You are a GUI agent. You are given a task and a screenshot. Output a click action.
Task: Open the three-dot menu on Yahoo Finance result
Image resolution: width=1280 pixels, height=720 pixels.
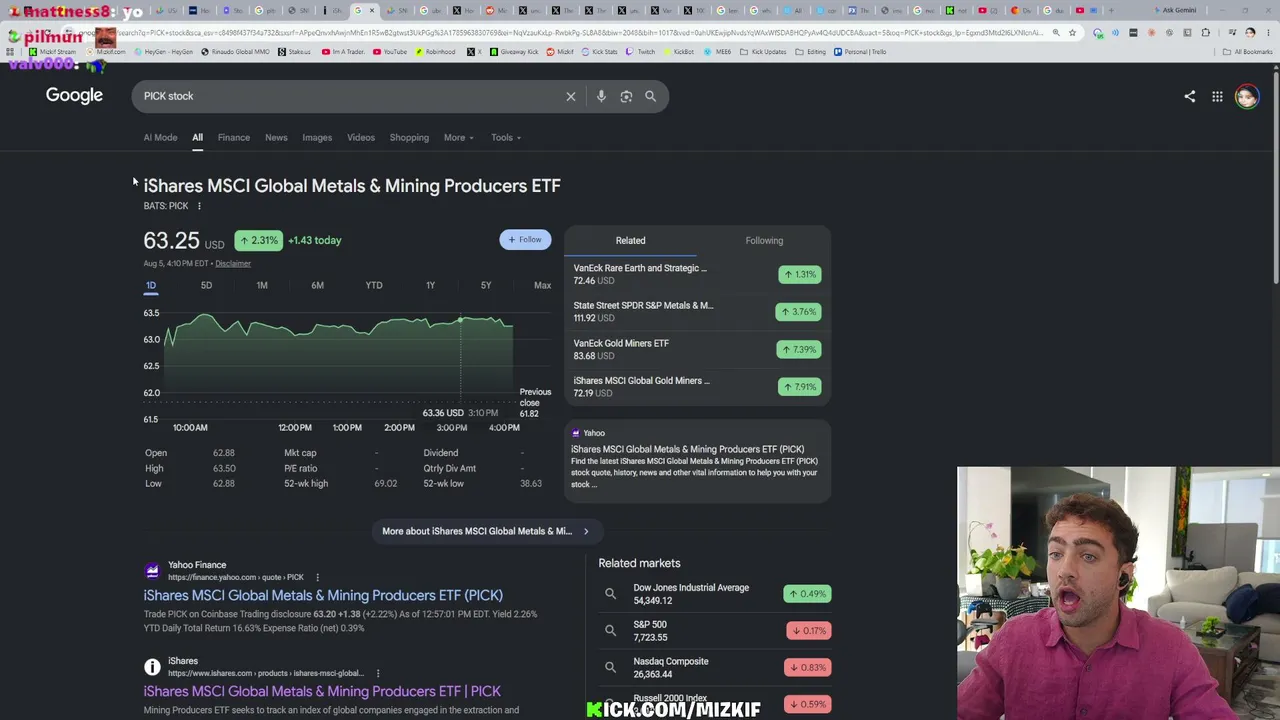pos(317,577)
